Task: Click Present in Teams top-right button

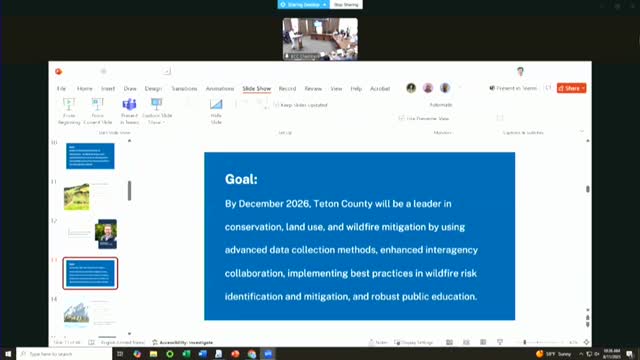Action: (513, 88)
